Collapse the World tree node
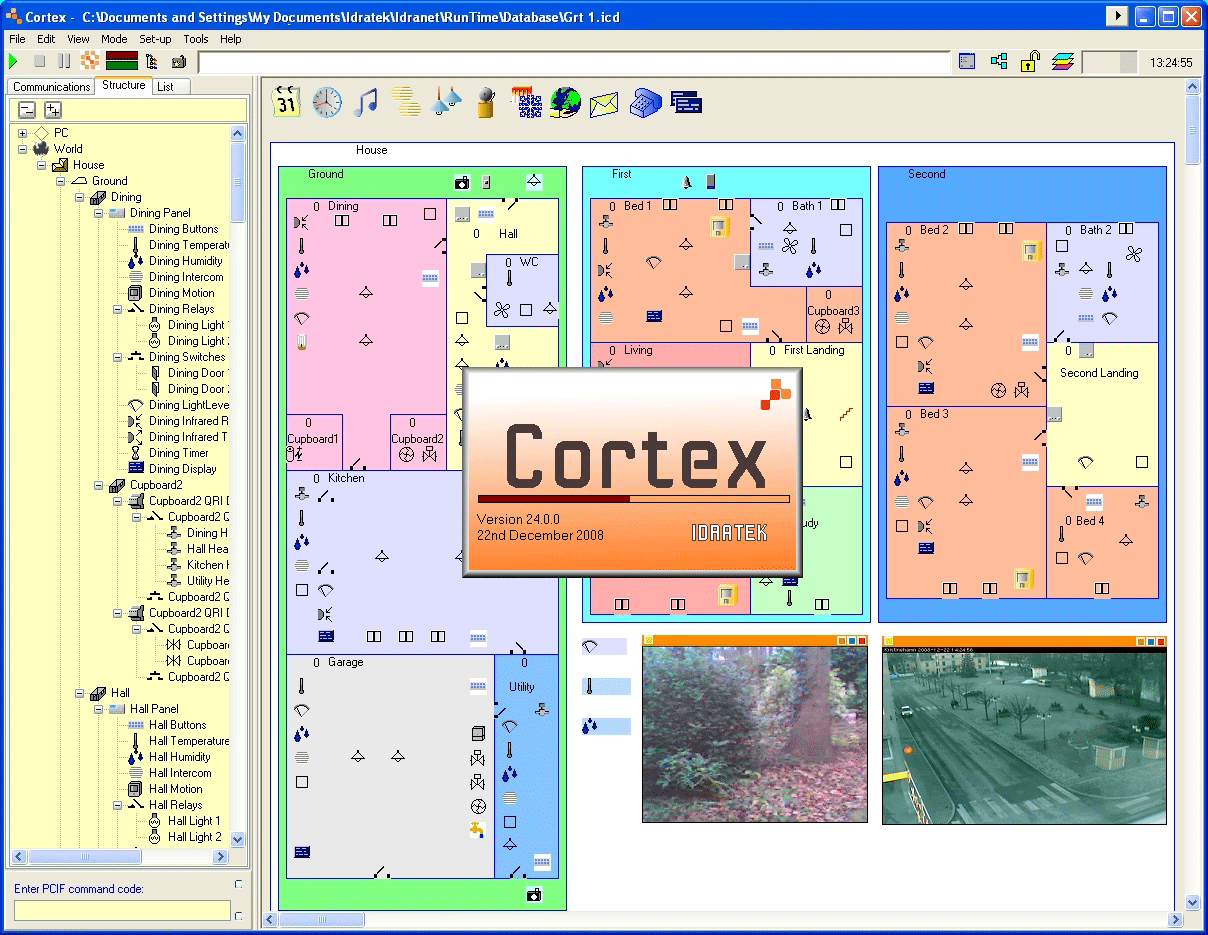The height and width of the screenshot is (935, 1208). 23,149
